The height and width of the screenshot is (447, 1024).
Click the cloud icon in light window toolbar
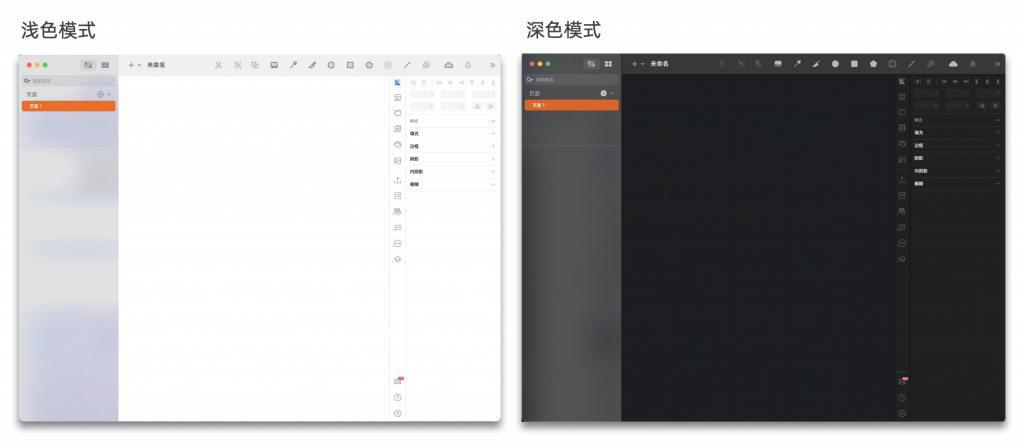[x=449, y=65]
